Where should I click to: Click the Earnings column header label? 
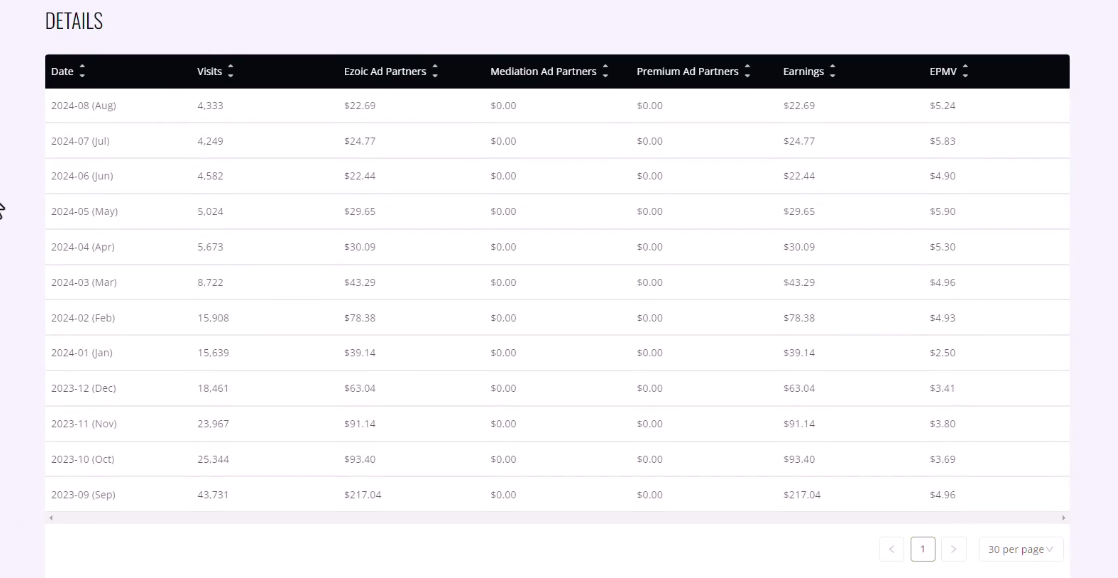(x=804, y=71)
